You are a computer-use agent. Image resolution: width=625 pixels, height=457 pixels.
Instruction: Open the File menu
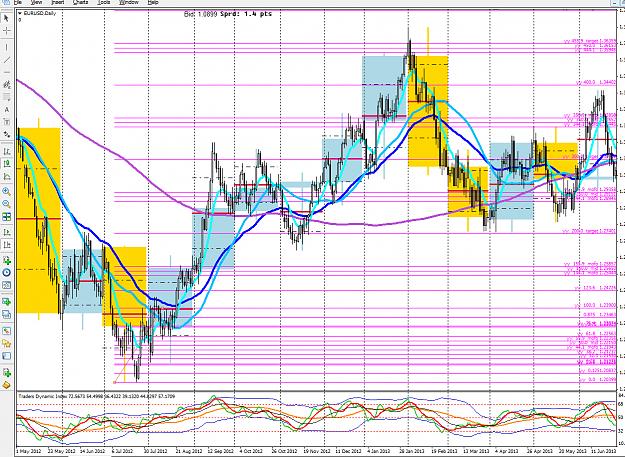17,2
